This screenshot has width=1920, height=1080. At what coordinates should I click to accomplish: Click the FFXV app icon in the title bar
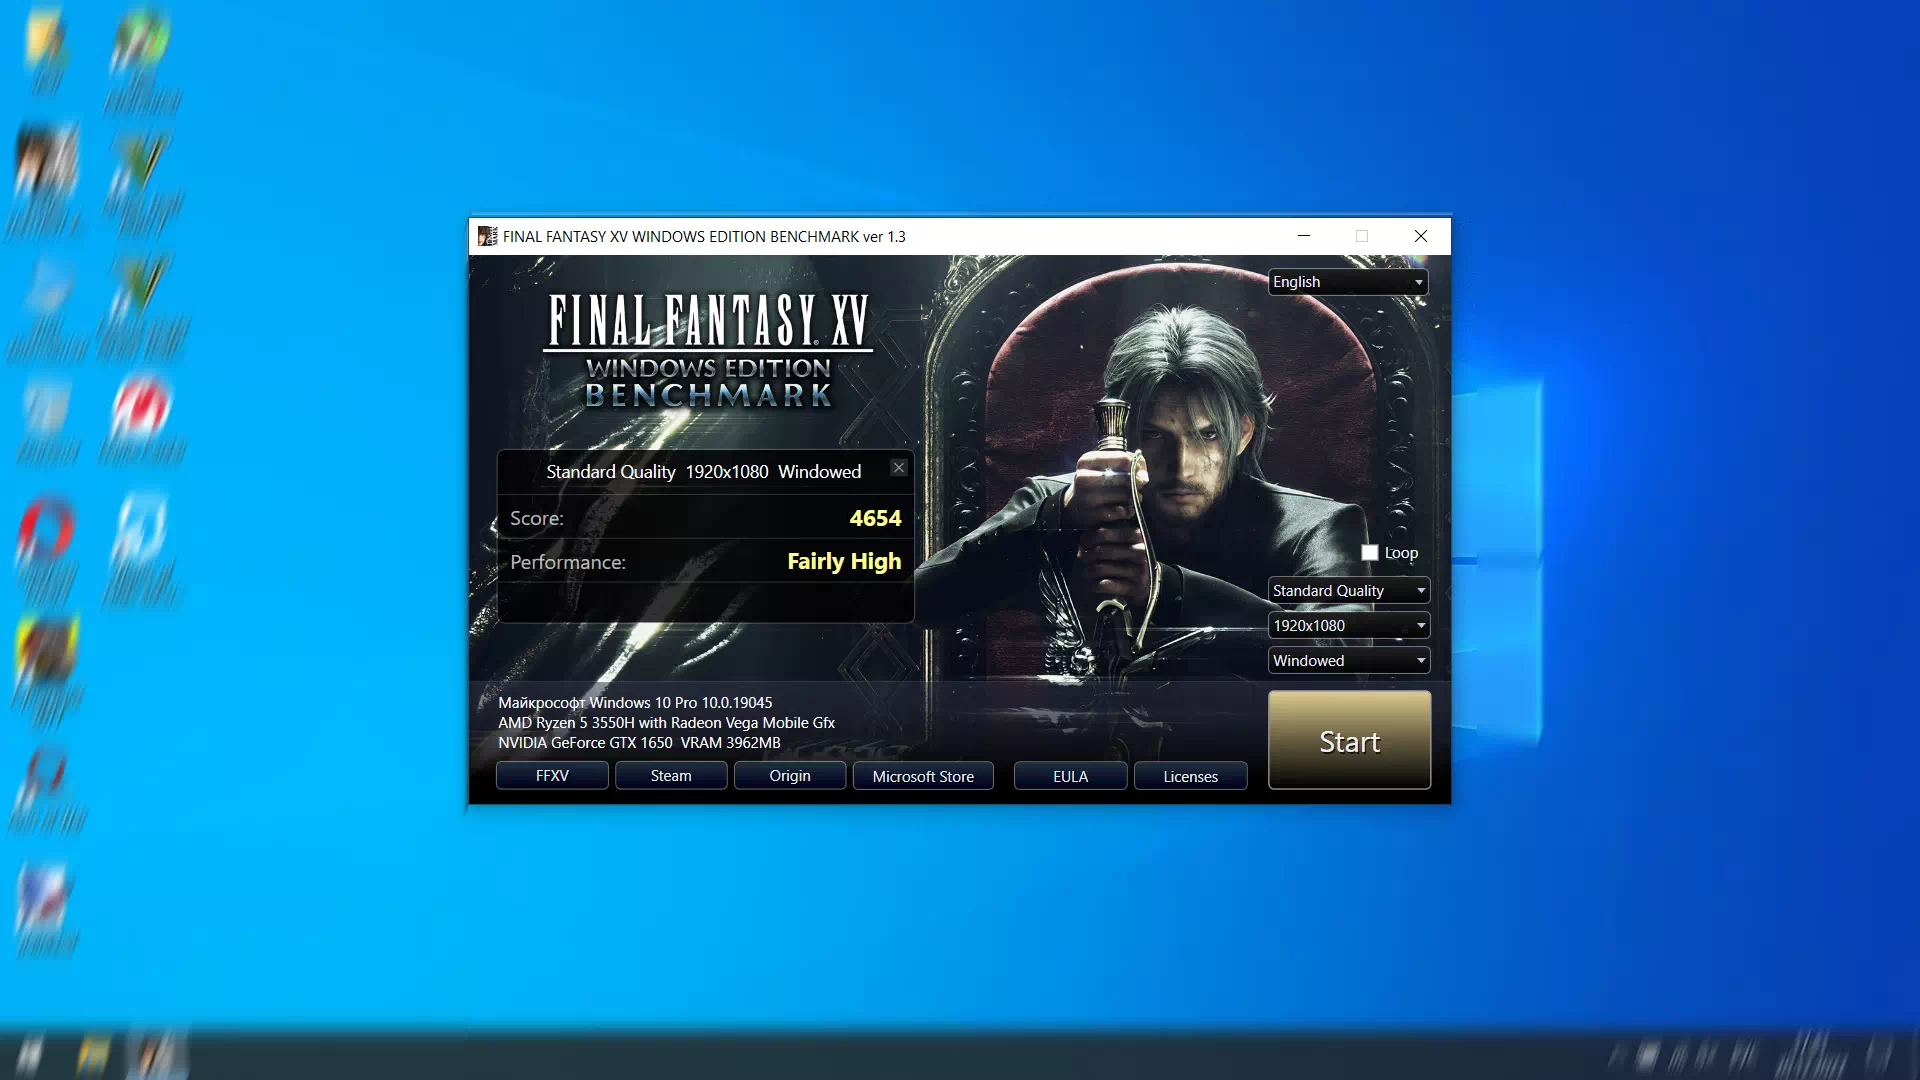[488, 236]
